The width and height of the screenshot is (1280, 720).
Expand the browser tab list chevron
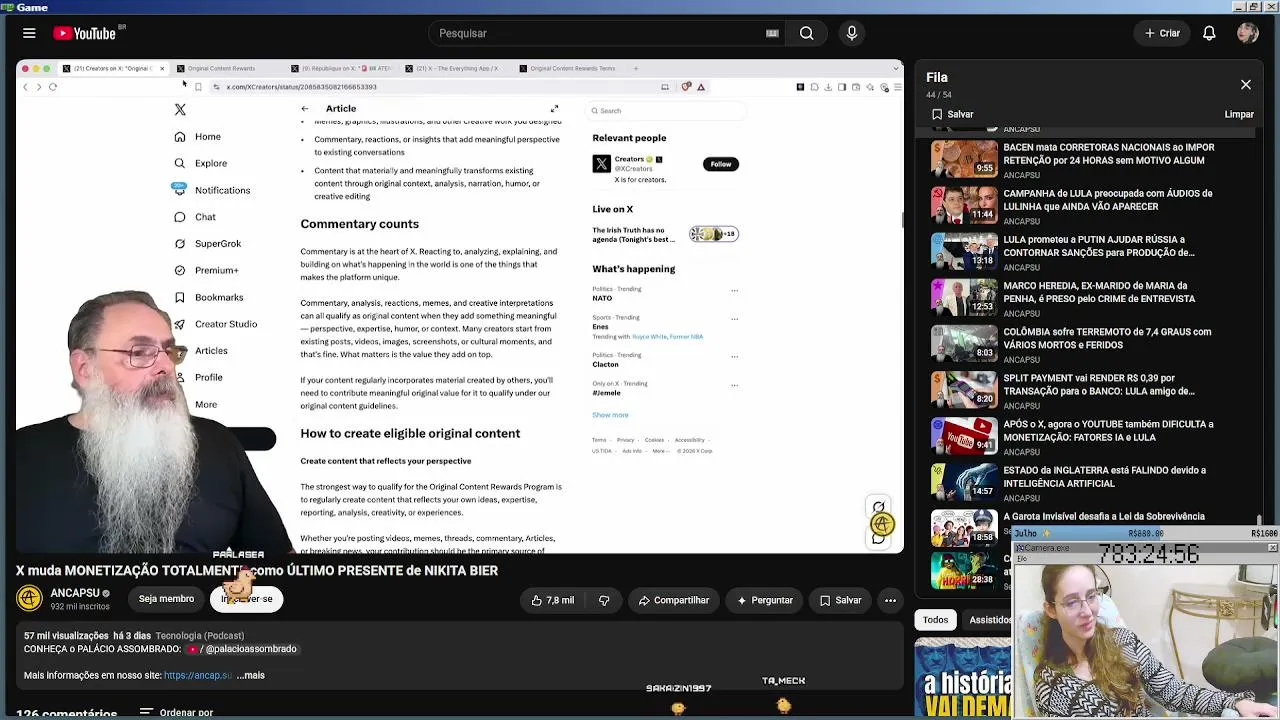pyautogui.click(x=895, y=68)
